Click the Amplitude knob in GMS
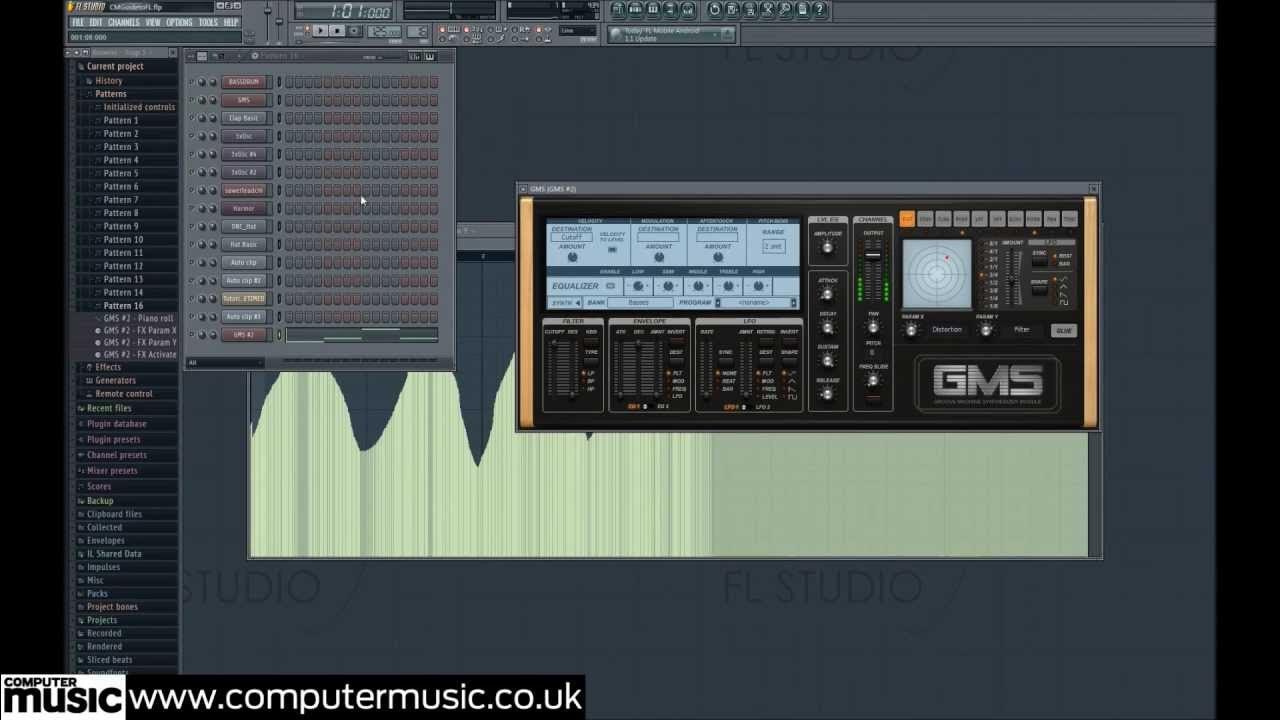The height and width of the screenshot is (720, 1280). [x=827, y=245]
